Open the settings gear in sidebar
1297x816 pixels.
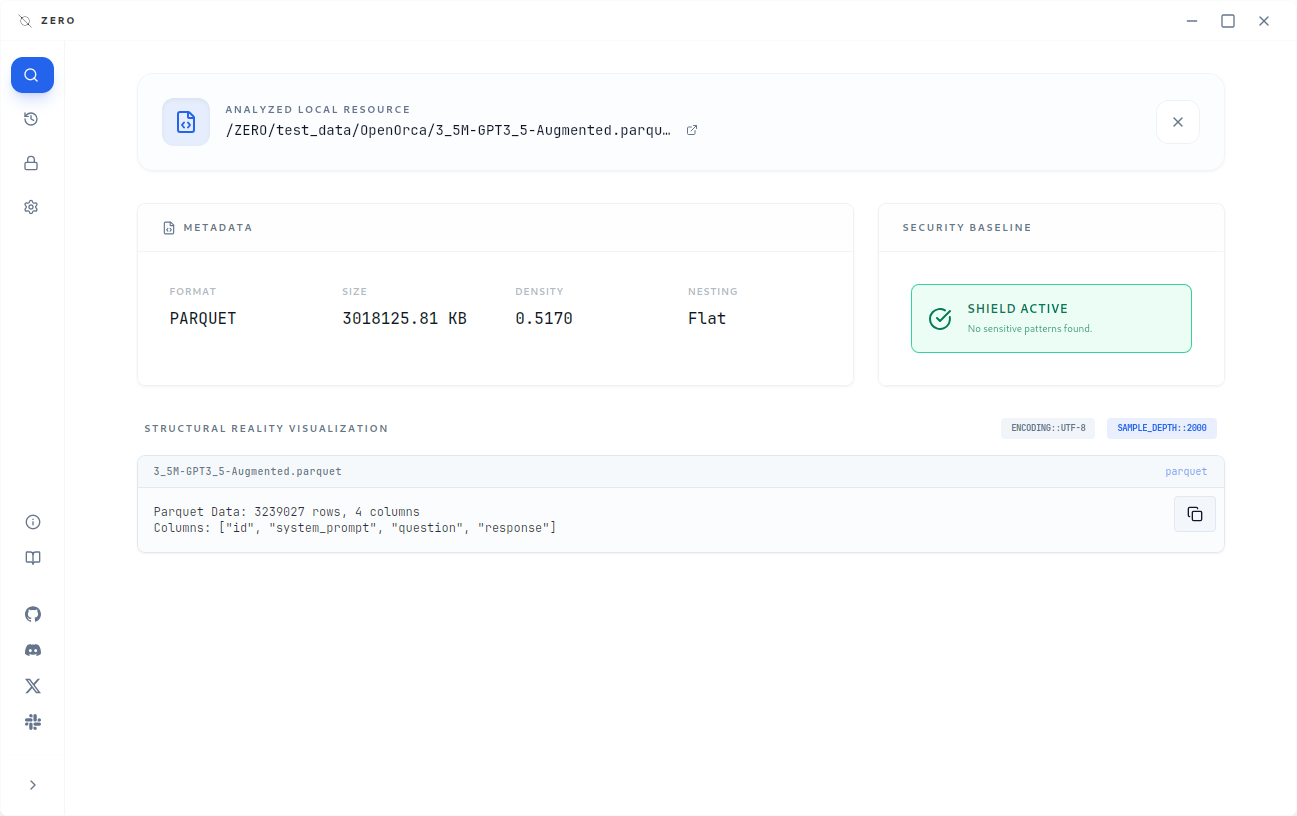tap(31, 207)
